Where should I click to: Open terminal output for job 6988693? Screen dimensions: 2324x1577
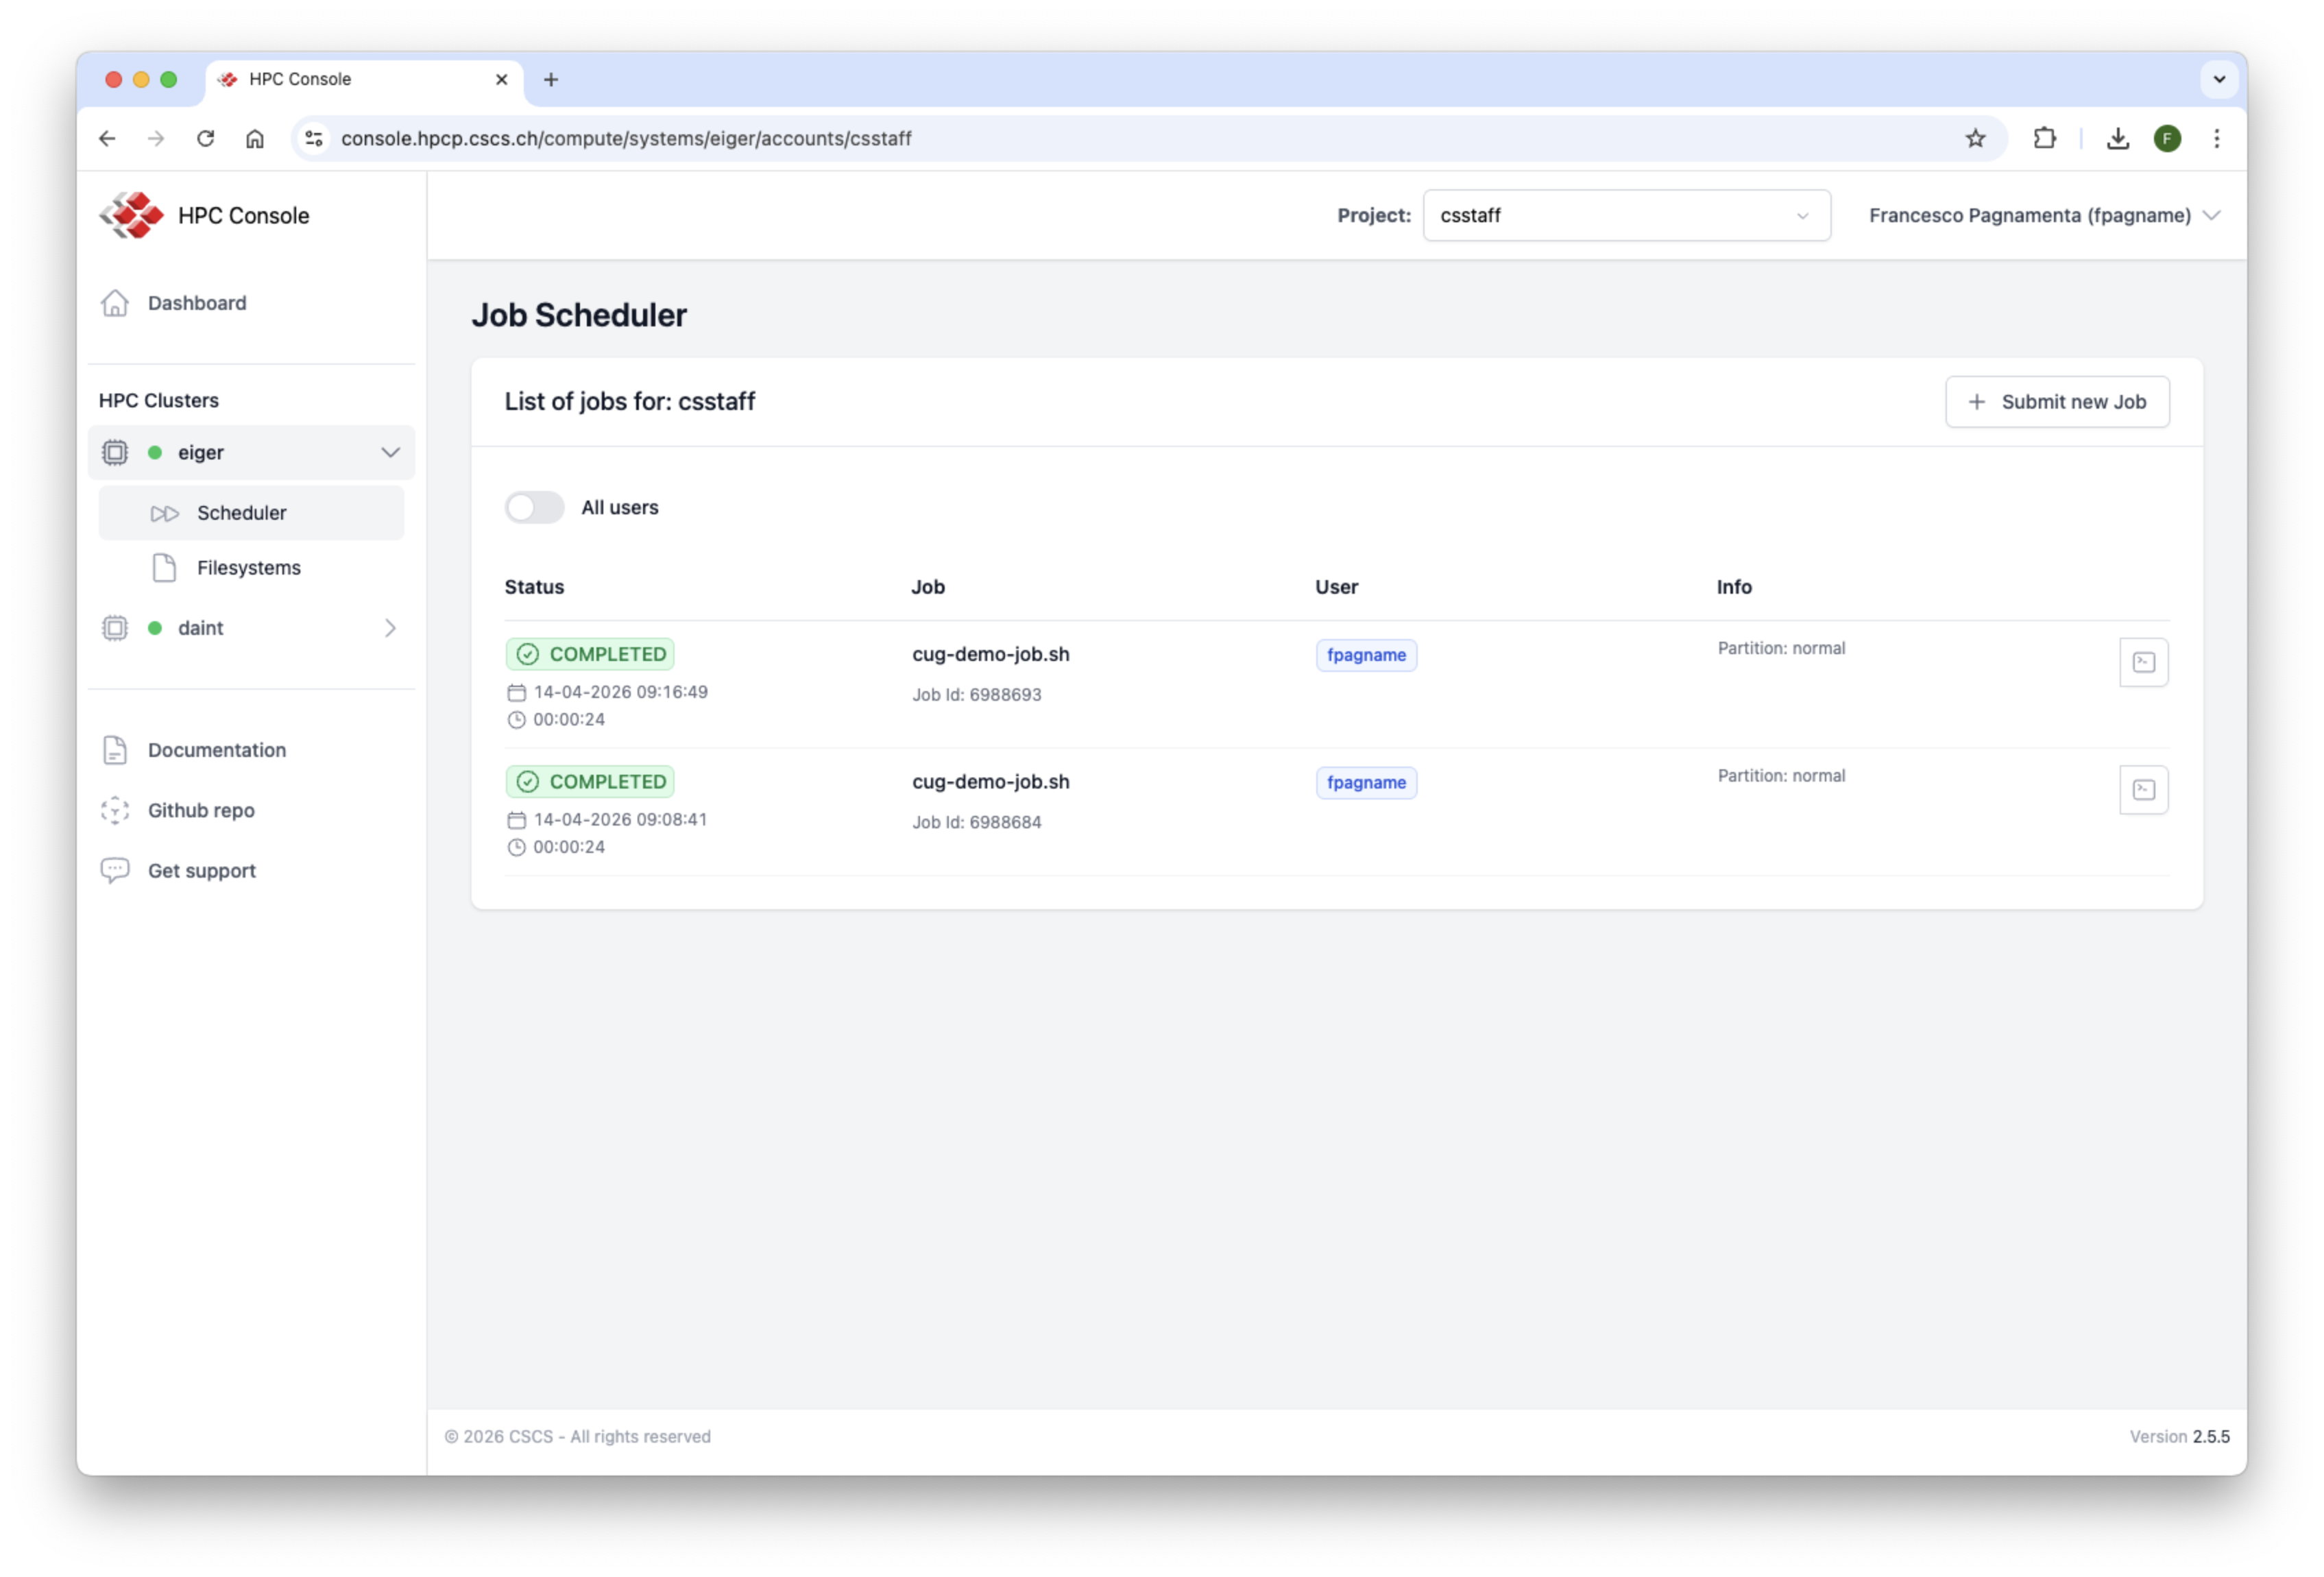pos(2143,661)
